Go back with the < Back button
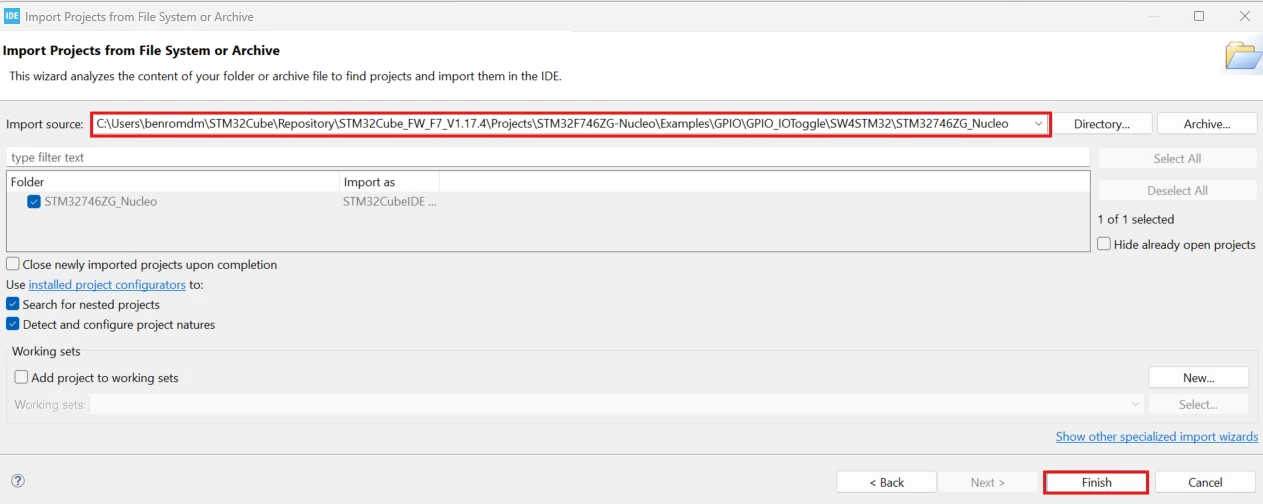This screenshot has width=1263, height=504. [x=886, y=482]
